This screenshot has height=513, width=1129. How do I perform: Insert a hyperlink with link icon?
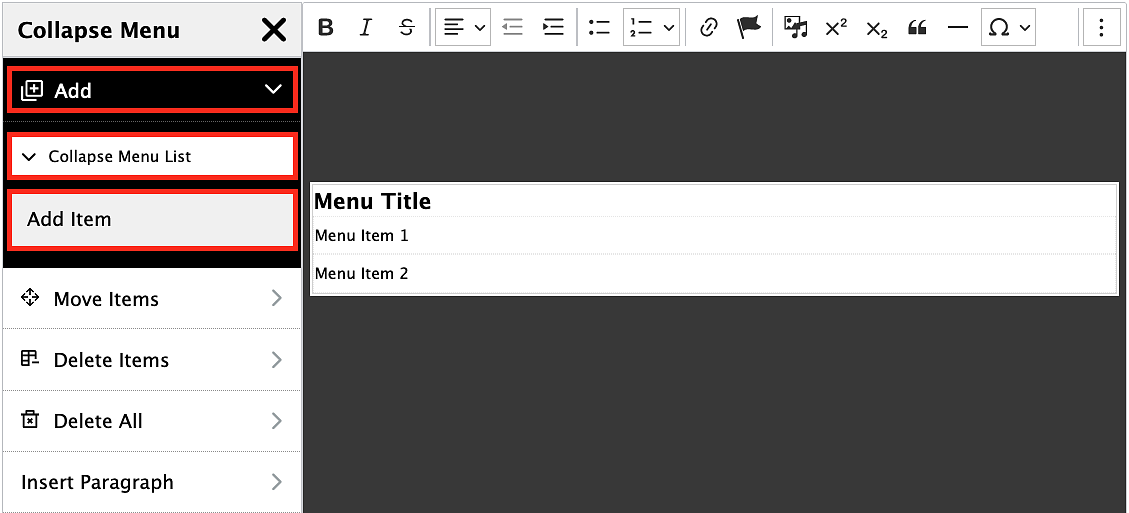point(709,27)
